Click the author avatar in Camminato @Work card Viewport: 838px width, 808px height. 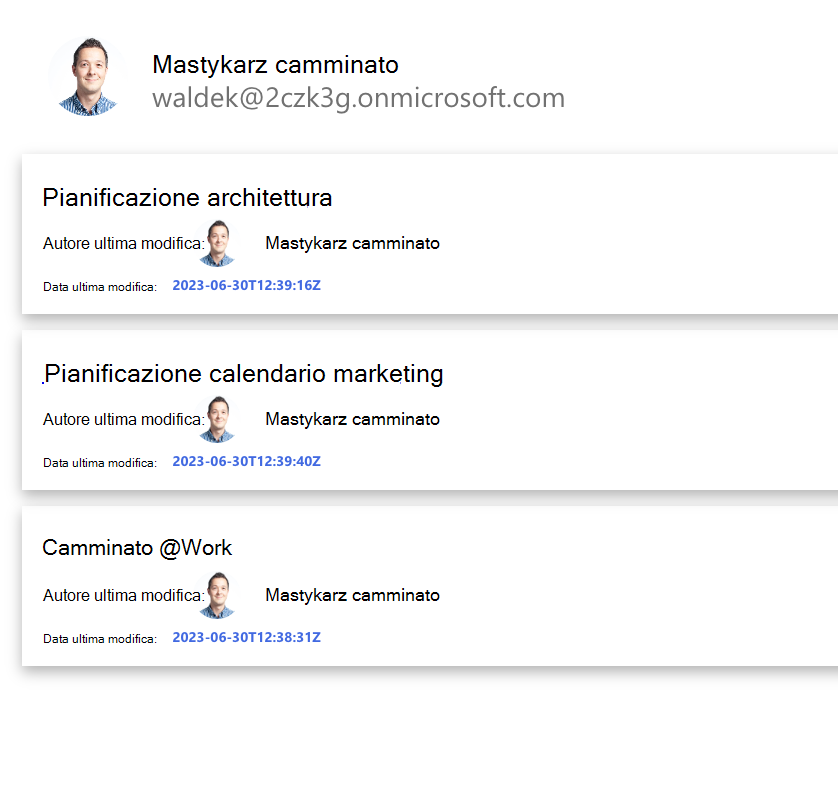(218, 595)
